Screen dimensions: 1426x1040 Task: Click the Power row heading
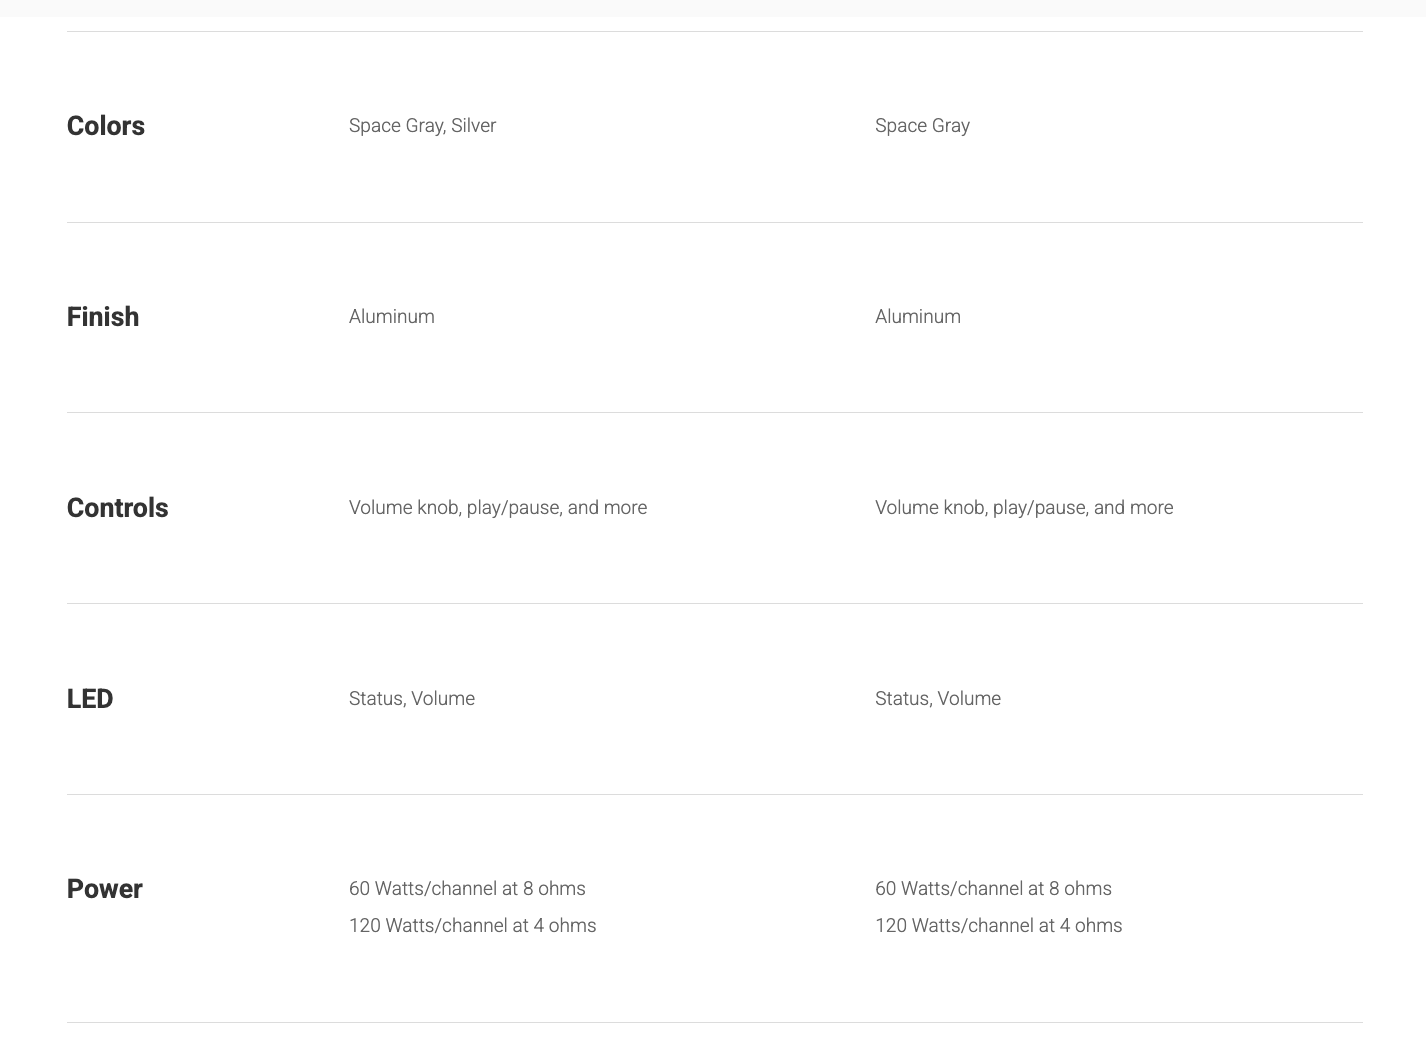[x=104, y=889]
